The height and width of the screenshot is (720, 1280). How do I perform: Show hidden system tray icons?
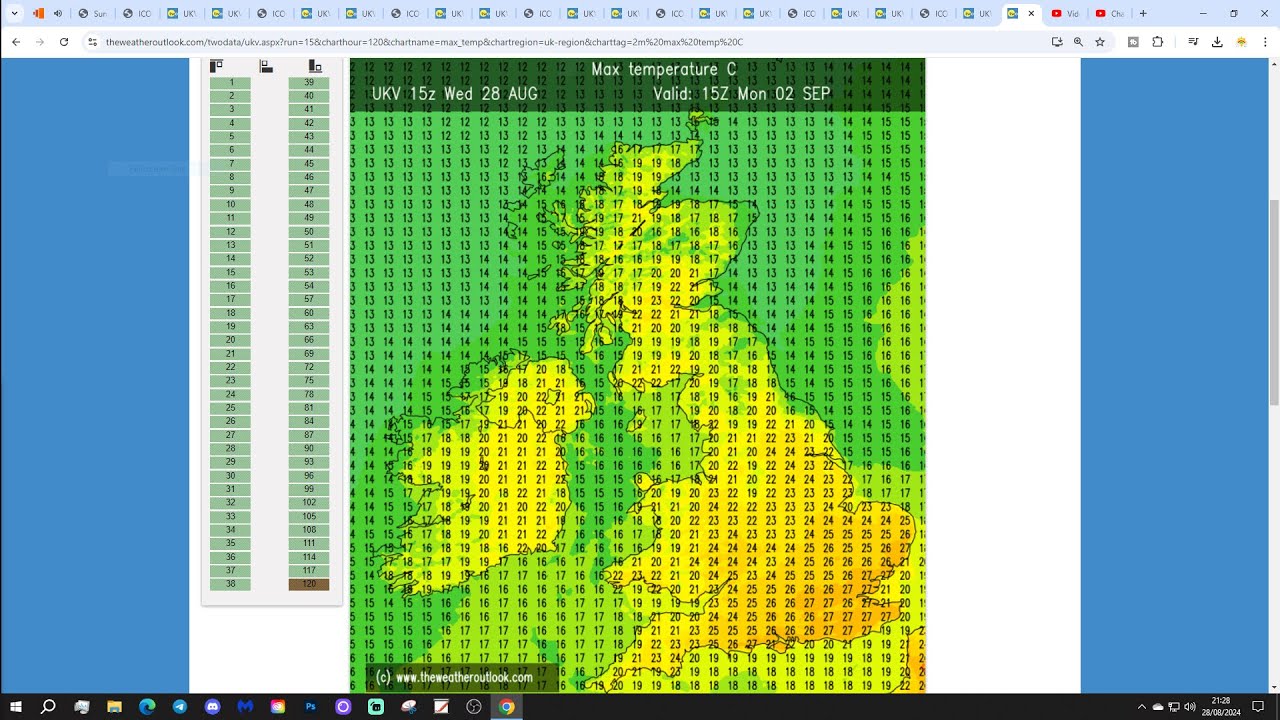tap(1141, 707)
